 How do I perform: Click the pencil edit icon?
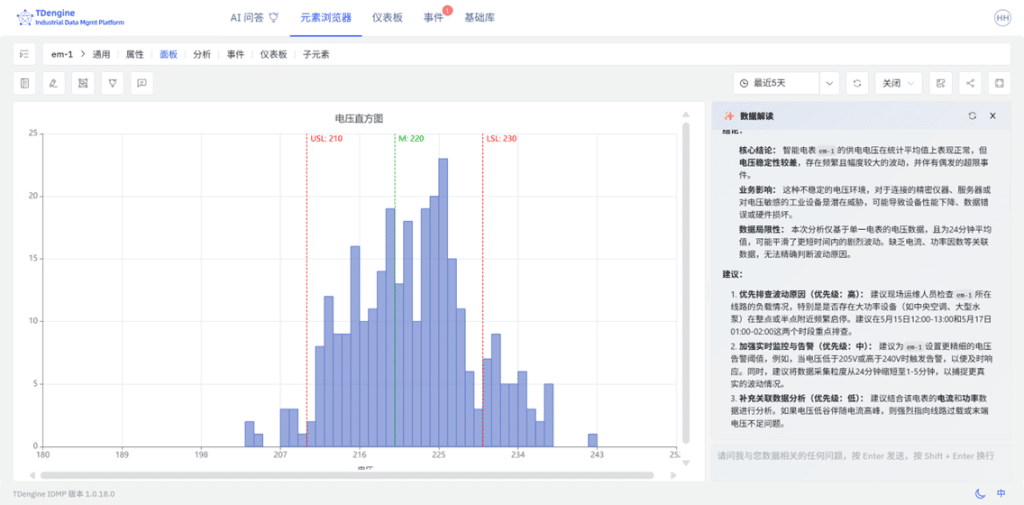[54, 83]
